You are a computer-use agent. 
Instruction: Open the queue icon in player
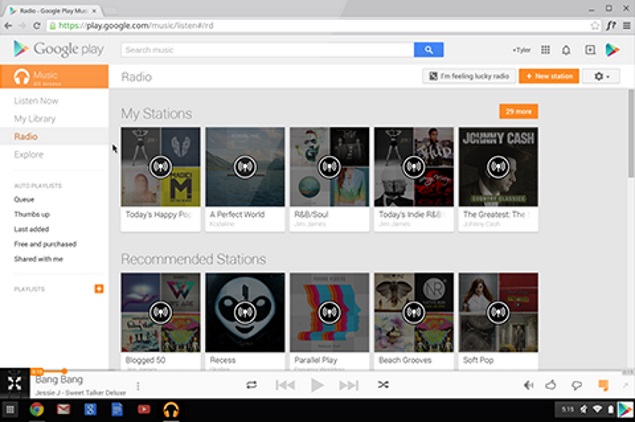603,385
